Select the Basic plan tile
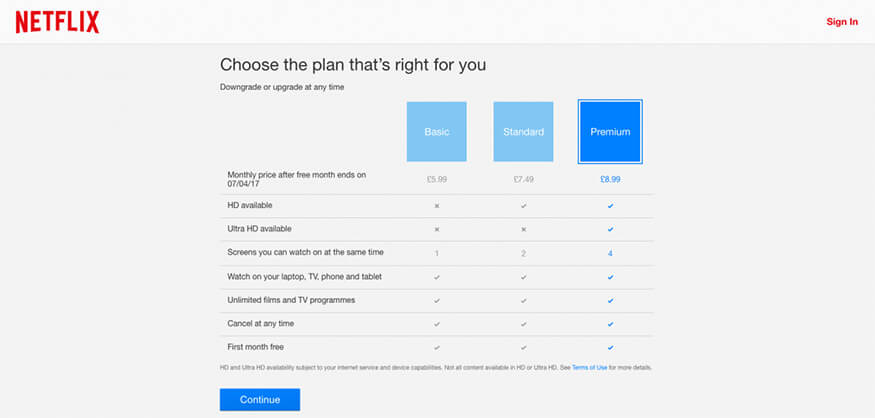875x418 pixels. click(x=436, y=132)
